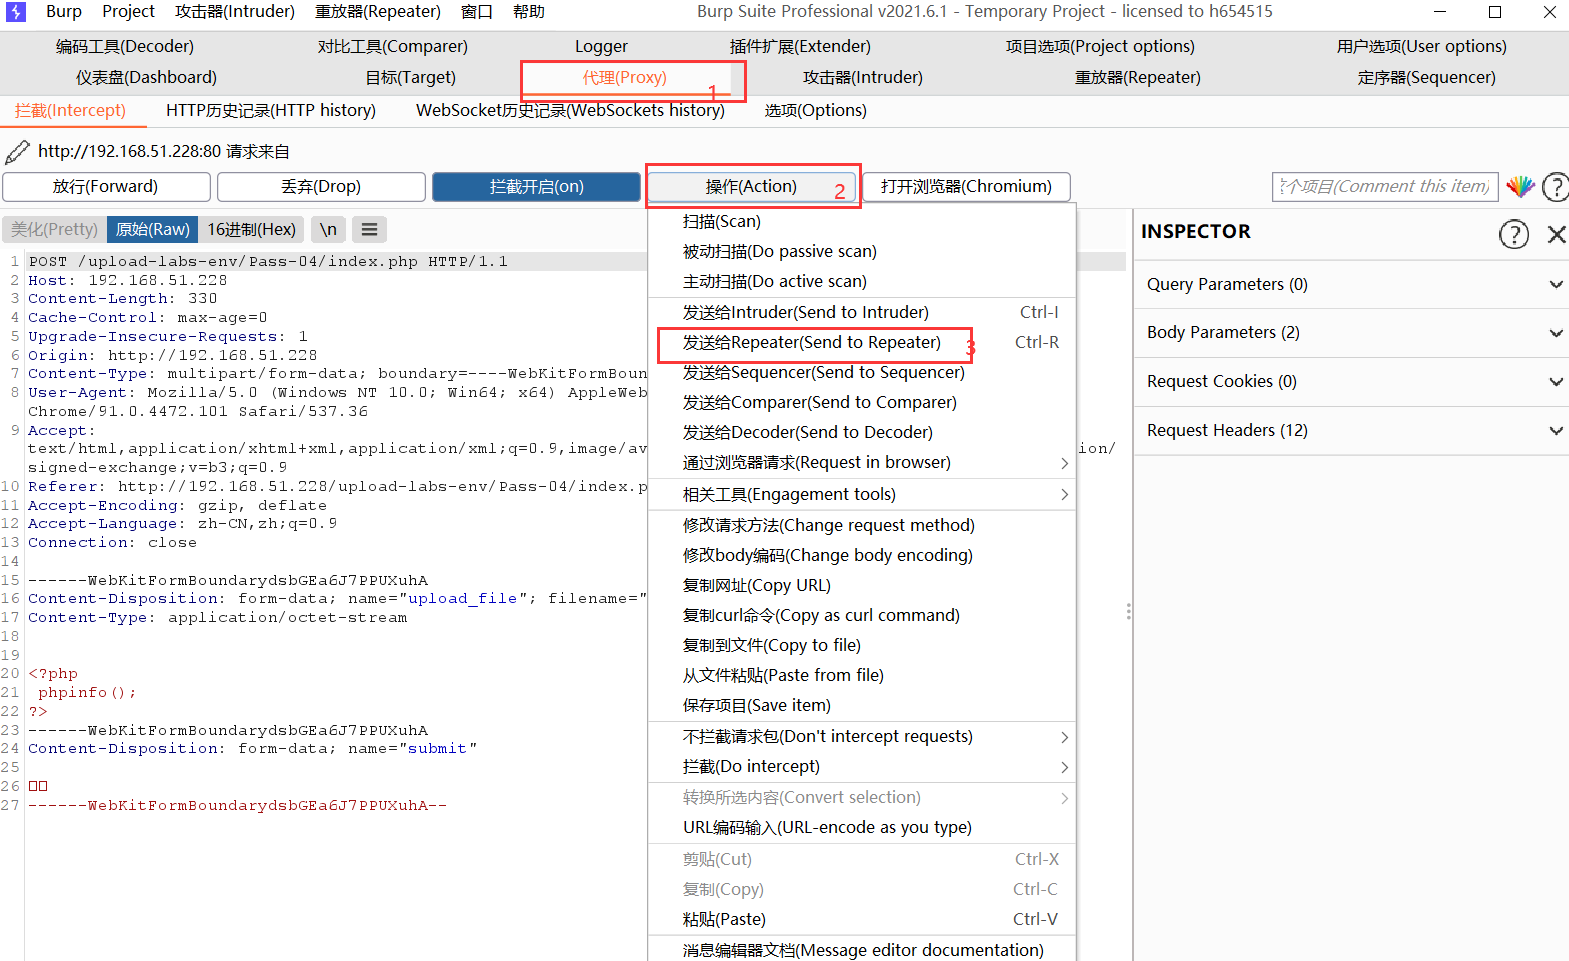
Task: Open the Inspector help question mark icon
Action: pyautogui.click(x=1514, y=234)
